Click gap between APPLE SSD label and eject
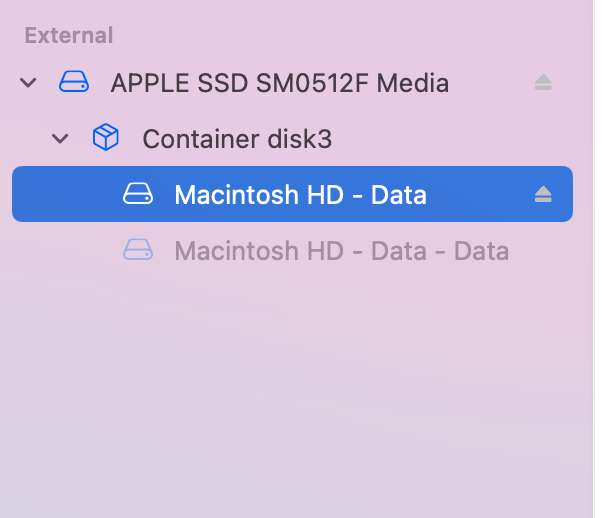The image size is (602, 518). pyautogui.click(x=491, y=83)
